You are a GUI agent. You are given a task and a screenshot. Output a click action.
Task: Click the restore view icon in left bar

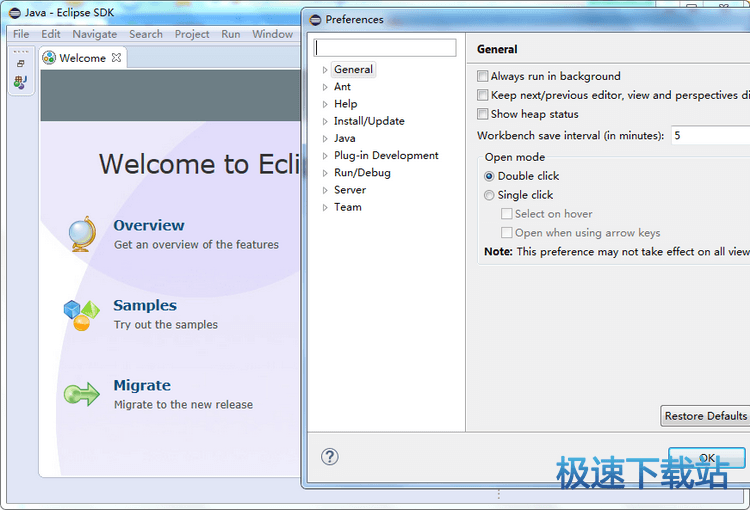click(21, 64)
